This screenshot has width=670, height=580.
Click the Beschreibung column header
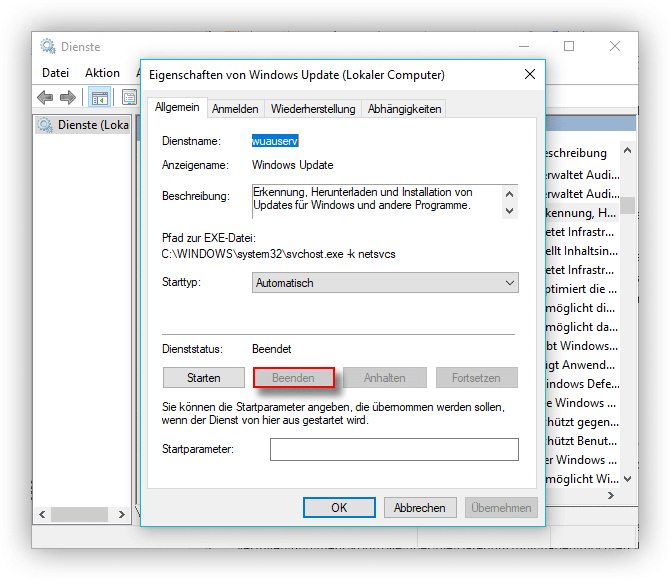tap(576, 153)
